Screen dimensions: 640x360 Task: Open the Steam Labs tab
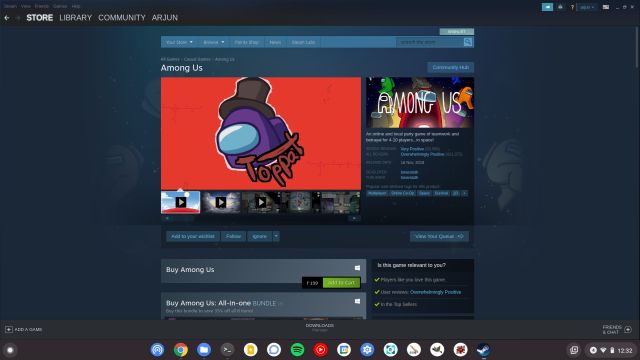303,42
